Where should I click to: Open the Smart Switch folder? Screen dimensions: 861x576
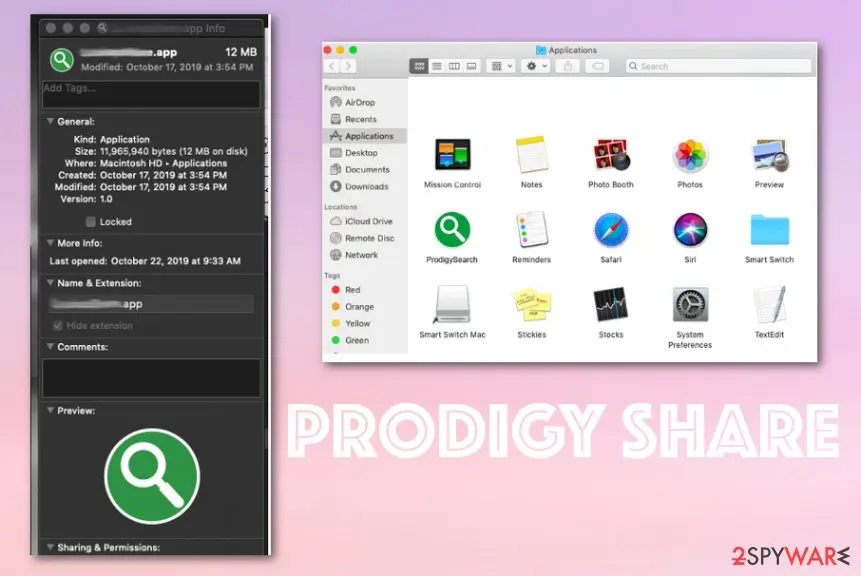click(x=769, y=230)
